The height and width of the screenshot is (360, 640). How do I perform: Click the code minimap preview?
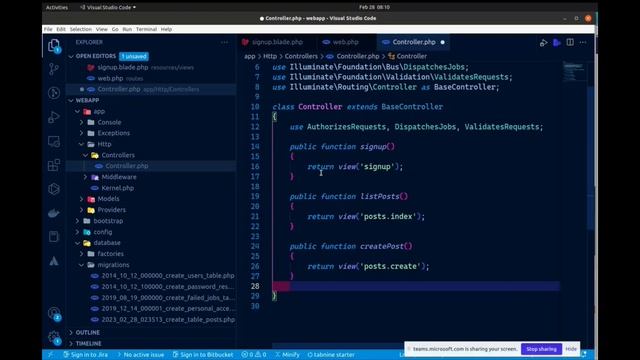click(573, 72)
